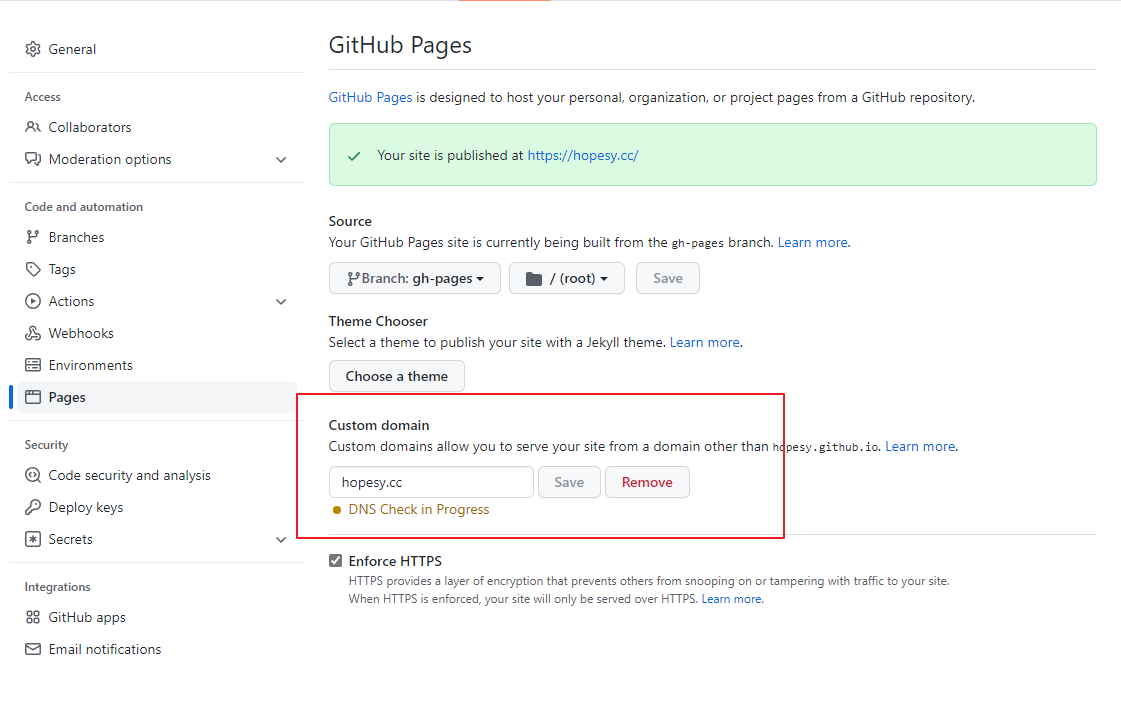1121x701 pixels.
Task: Click the Code security shield icon
Action: click(x=33, y=475)
